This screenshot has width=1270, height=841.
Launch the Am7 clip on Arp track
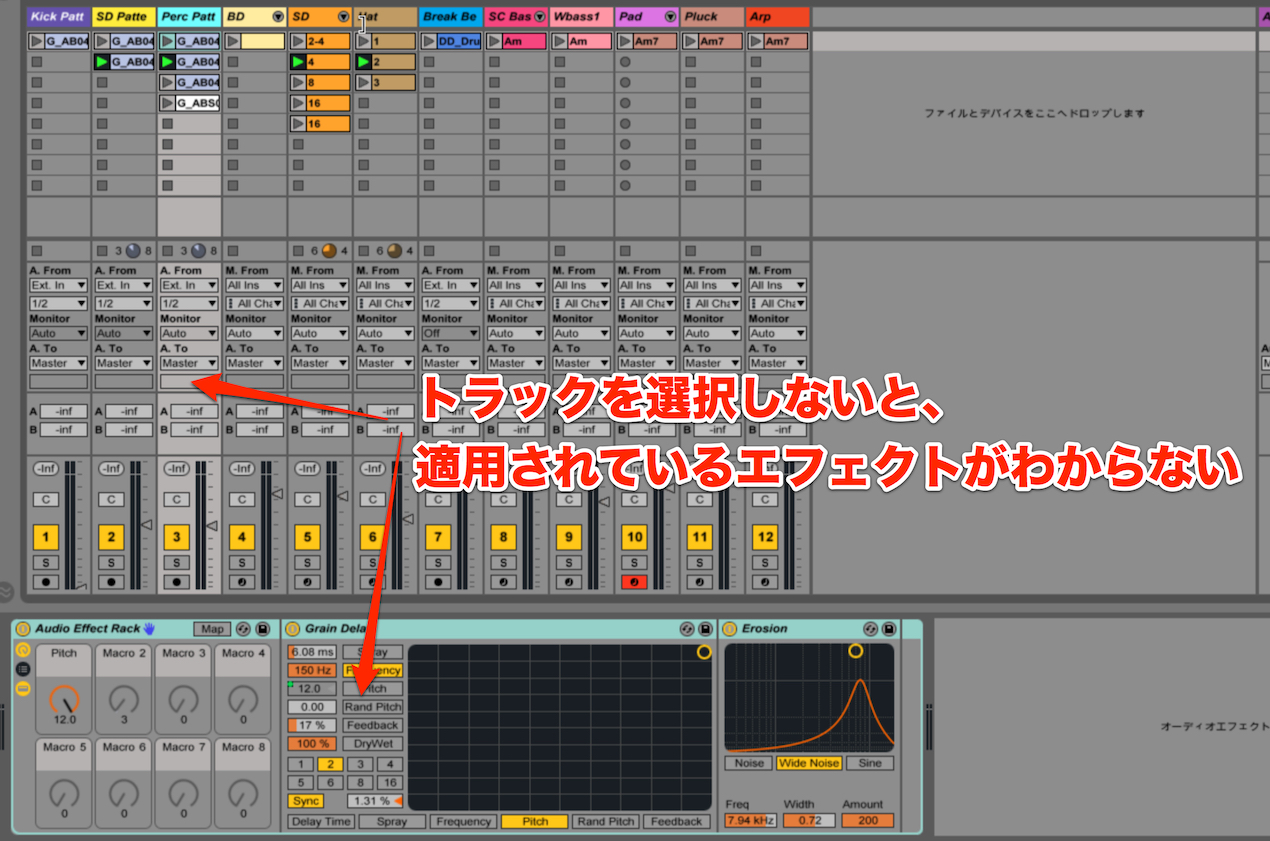point(755,41)
